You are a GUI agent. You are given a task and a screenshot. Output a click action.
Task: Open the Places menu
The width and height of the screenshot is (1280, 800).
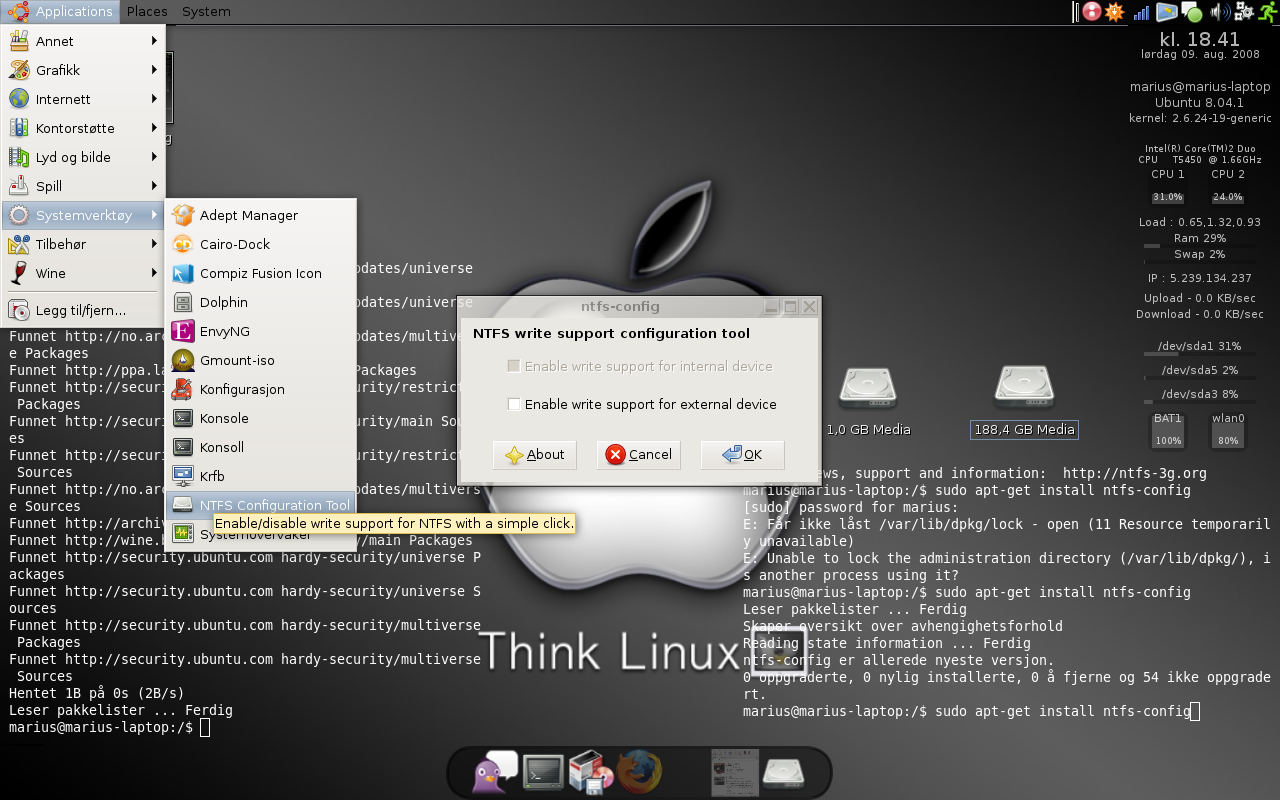(x=147, y=12)
